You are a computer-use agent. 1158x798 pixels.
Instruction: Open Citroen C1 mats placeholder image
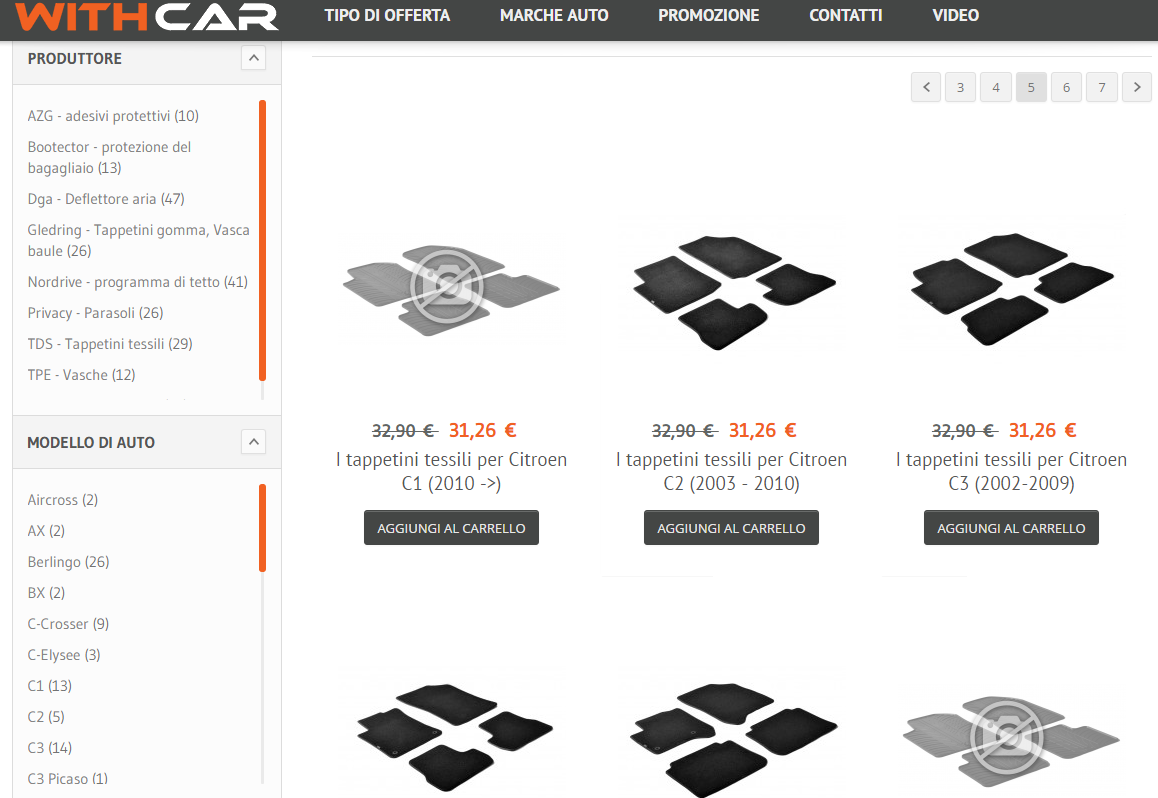451,289
